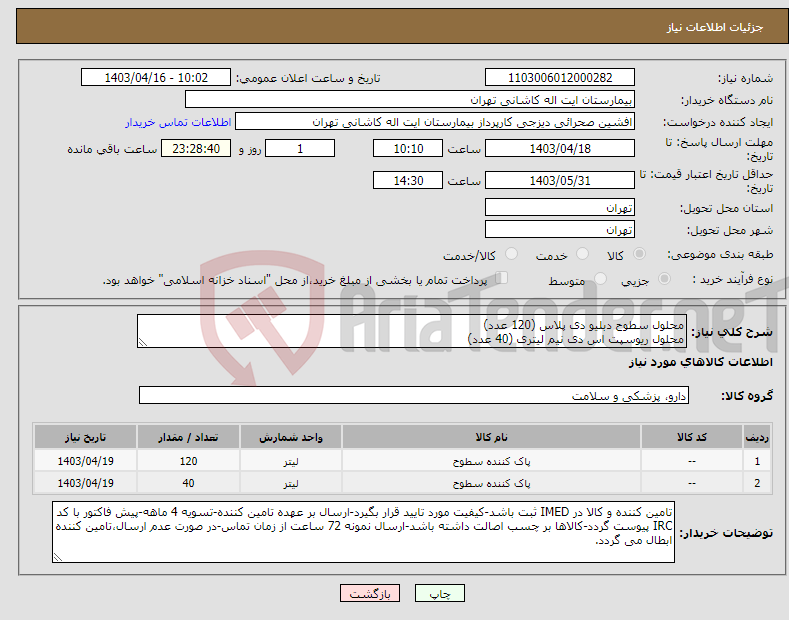Click the request creator name field
Viewport: 789px width, 620px height.
coord(435,122)
